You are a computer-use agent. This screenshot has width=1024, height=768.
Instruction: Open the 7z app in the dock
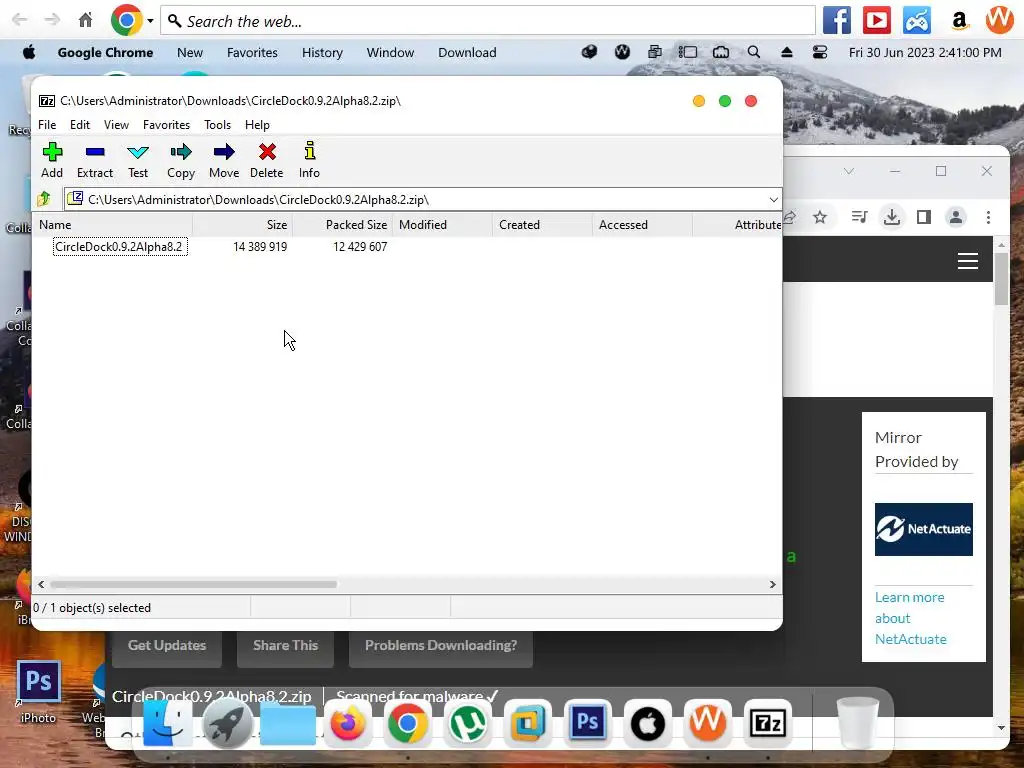768,724
